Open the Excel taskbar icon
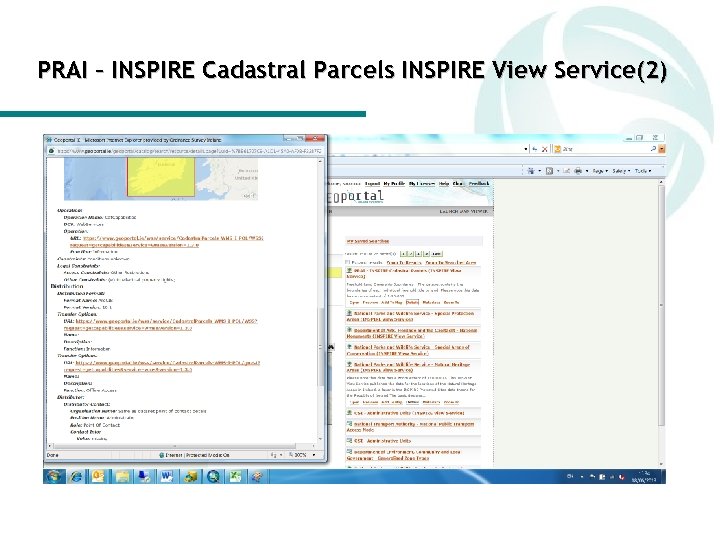 coord(236,477)
